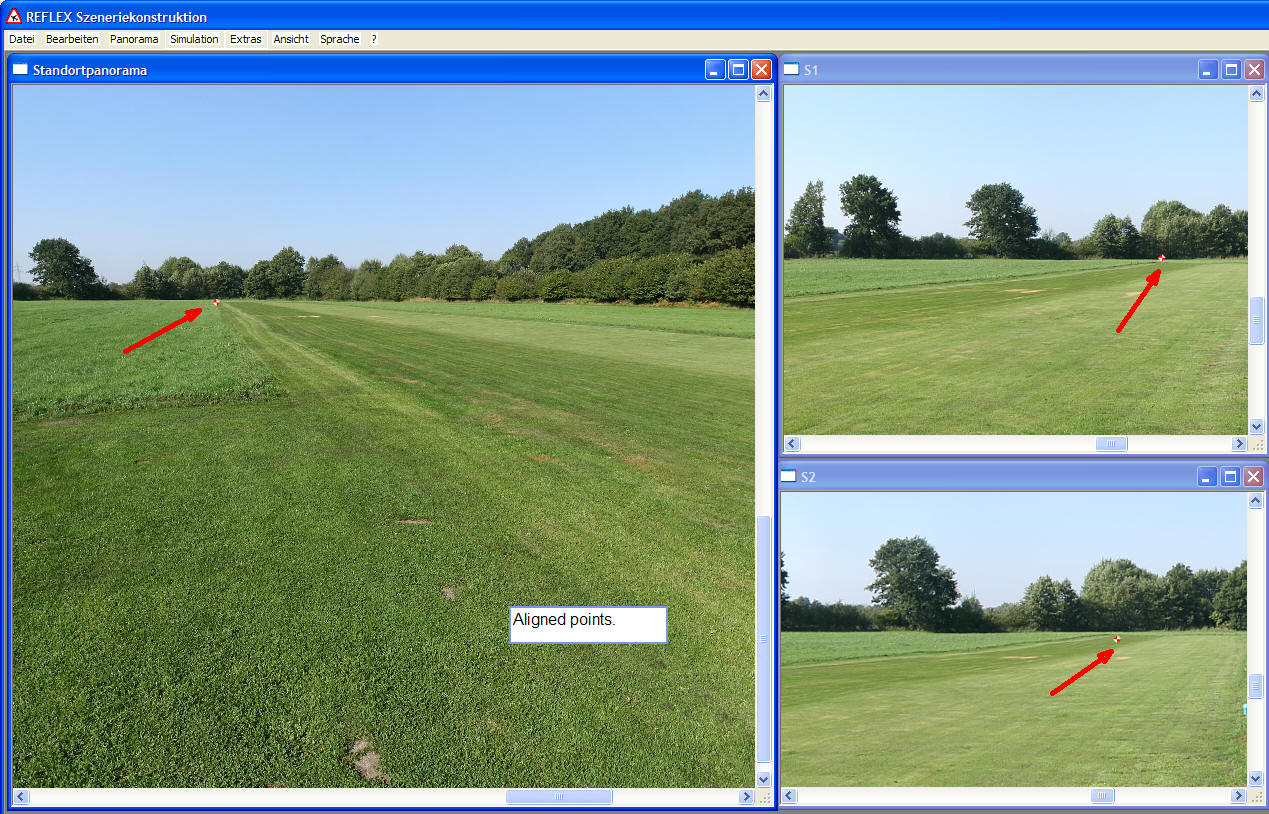Screen dimensions: 1269x814
Task: Click the down scroll arrow in S1
Action: (x=1257, y=426)
